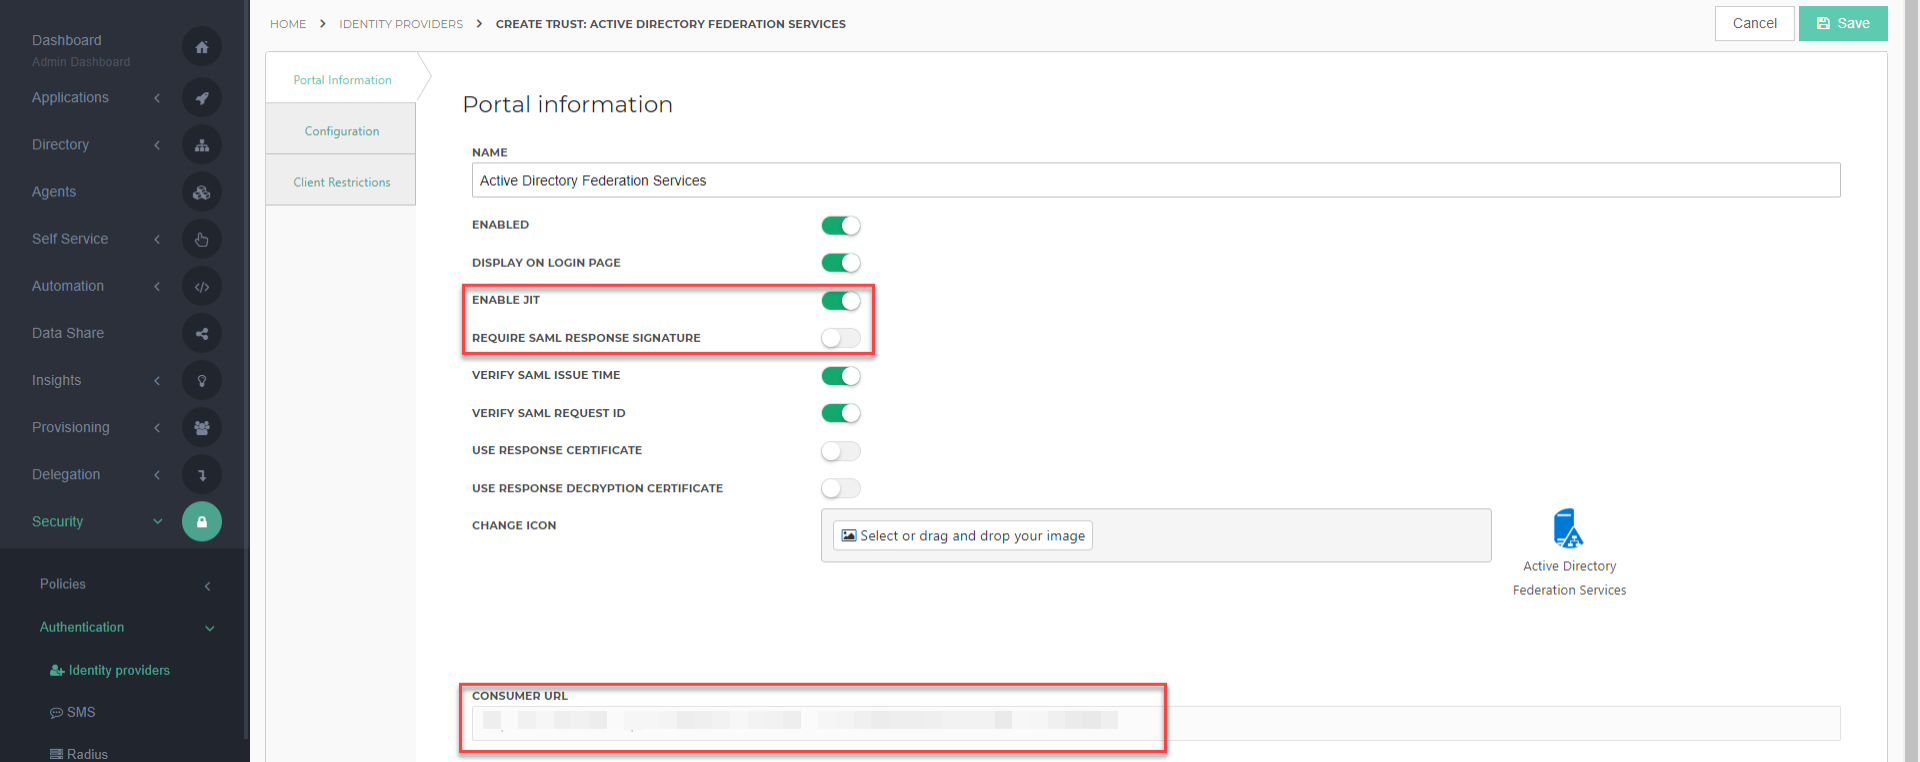
Task: Select the Self Service hand icon
Action: point(202,239)
